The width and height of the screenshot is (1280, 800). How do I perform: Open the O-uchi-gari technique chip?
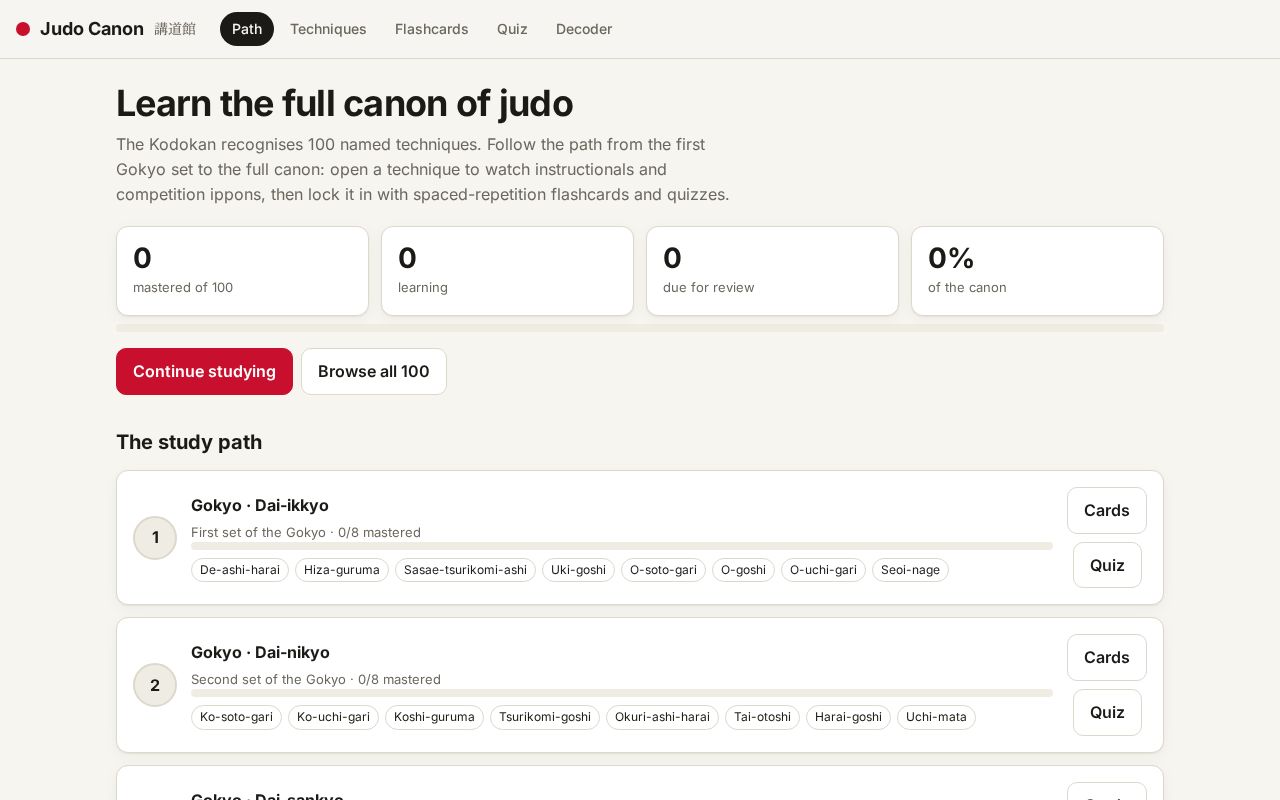pos(823,570)
